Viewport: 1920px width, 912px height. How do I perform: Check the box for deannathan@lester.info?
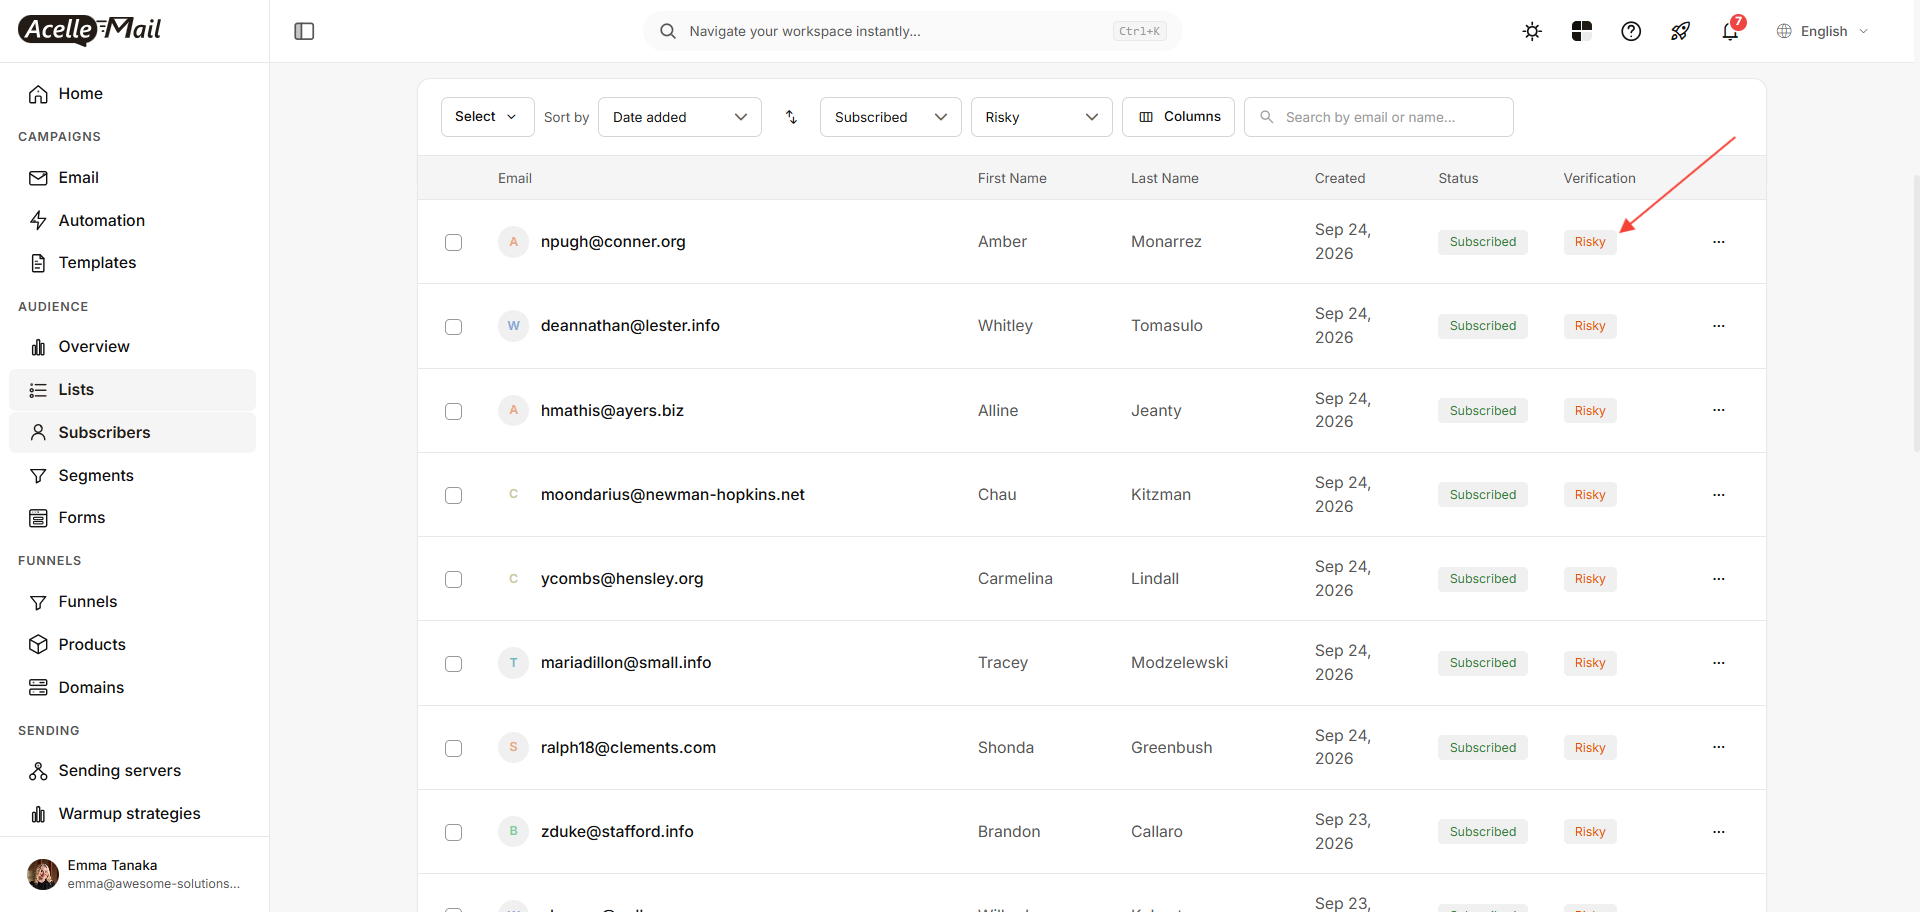[x=453, y=327]
